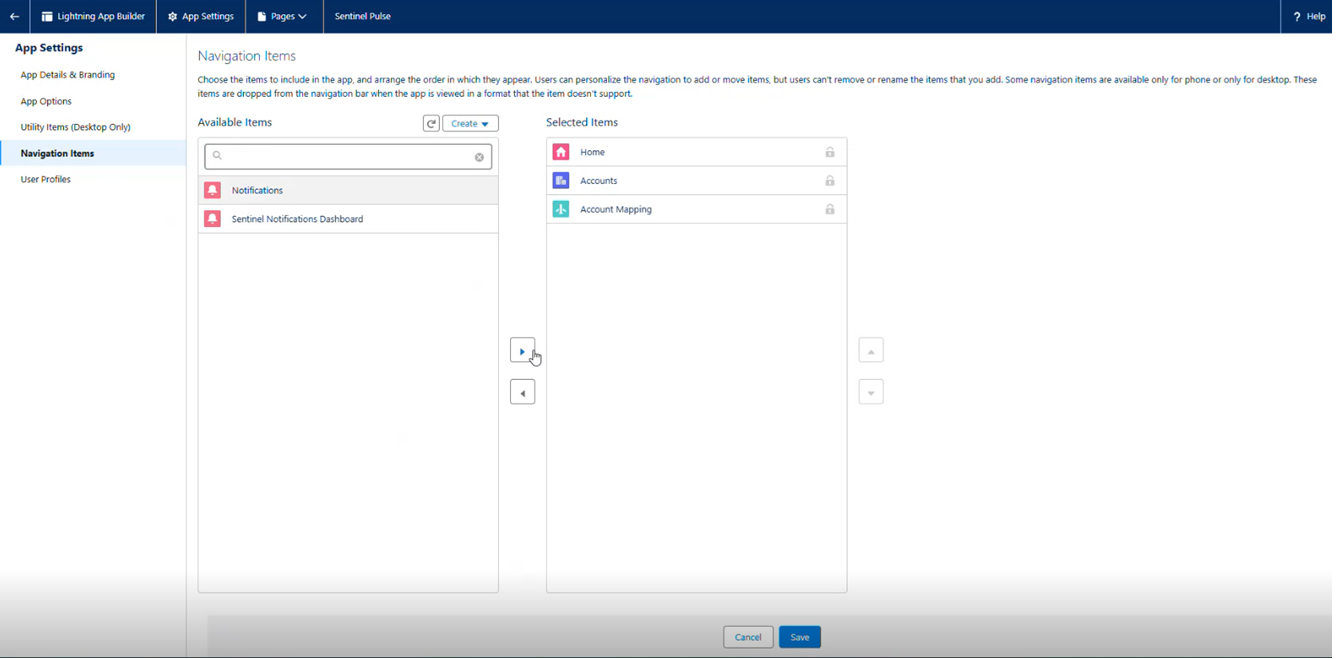Click the left arrow to remove the item
The width and height of the screenshot is (1336, 659).
pos(522,393)
